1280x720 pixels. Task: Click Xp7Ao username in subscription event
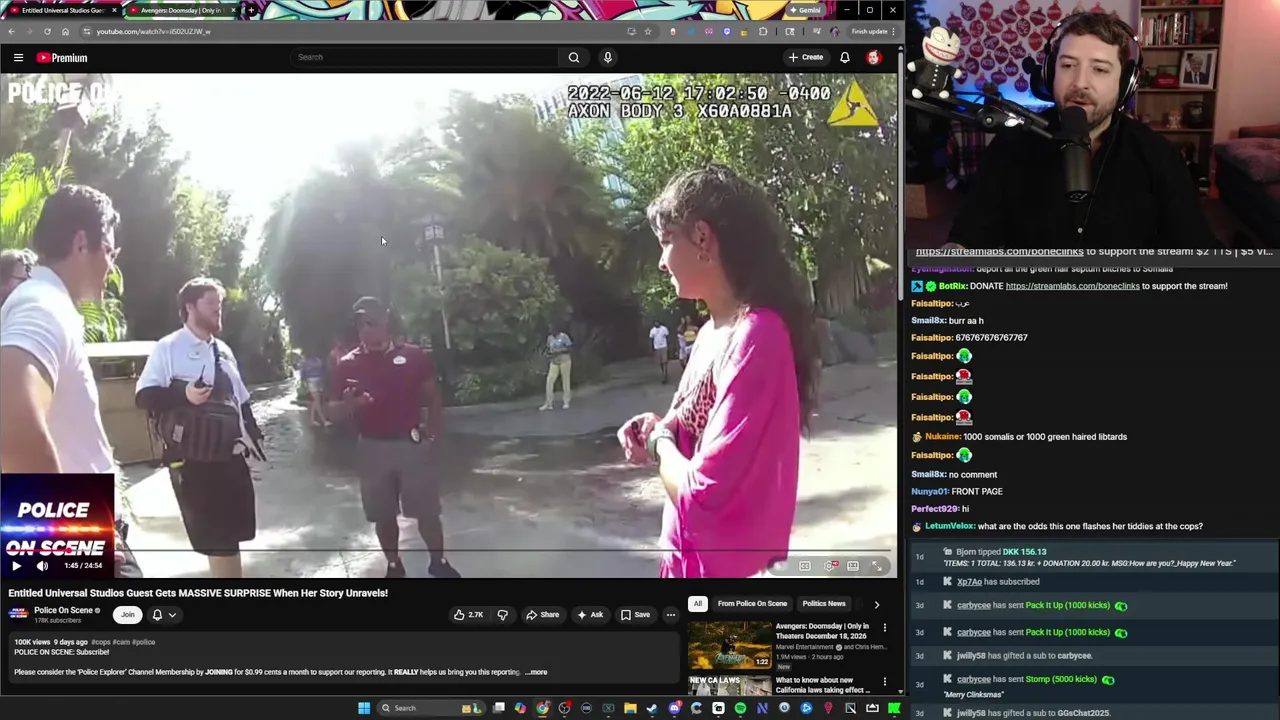(x=969, y=582)
